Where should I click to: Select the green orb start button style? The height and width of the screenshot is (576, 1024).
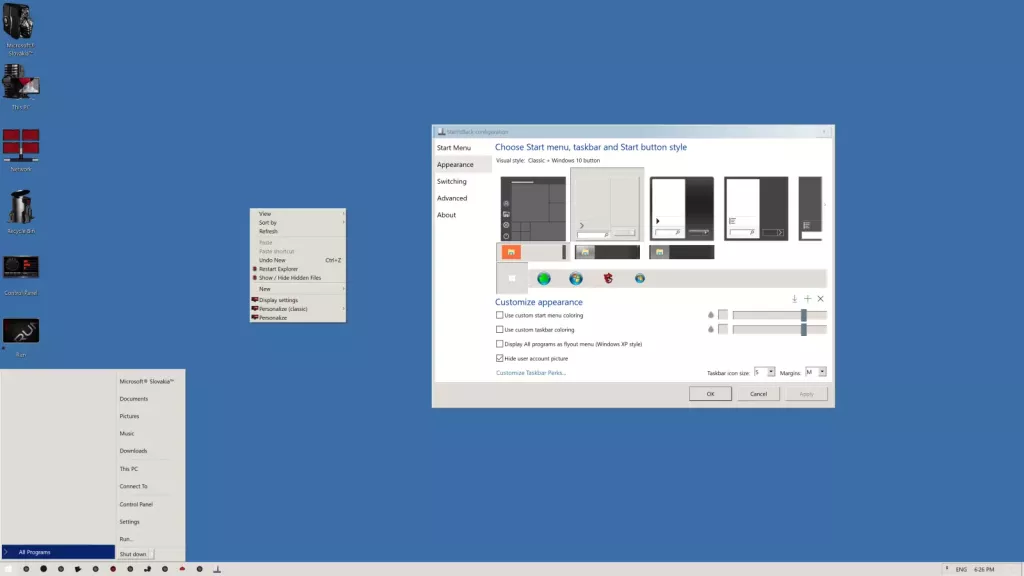[545, 279]
